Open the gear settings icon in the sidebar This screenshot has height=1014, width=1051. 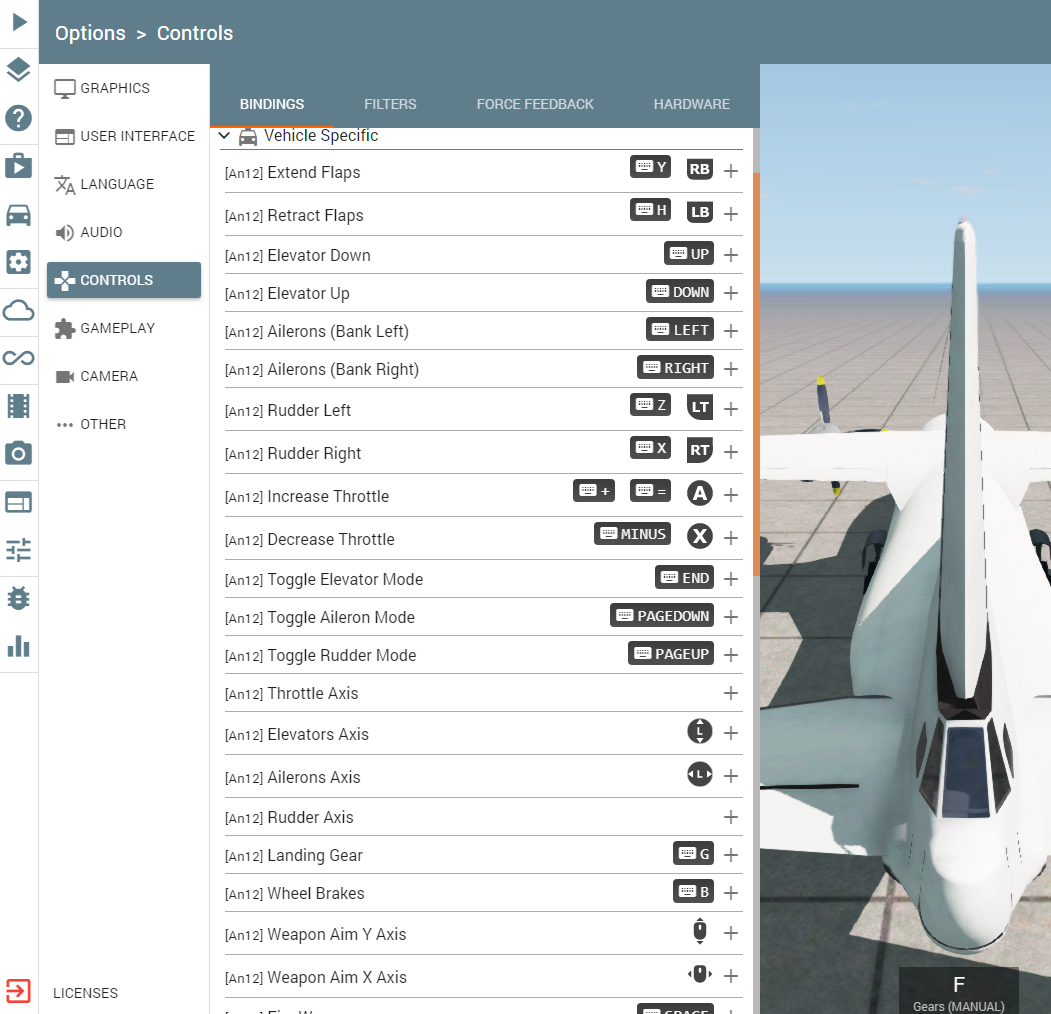coord(19,262)
